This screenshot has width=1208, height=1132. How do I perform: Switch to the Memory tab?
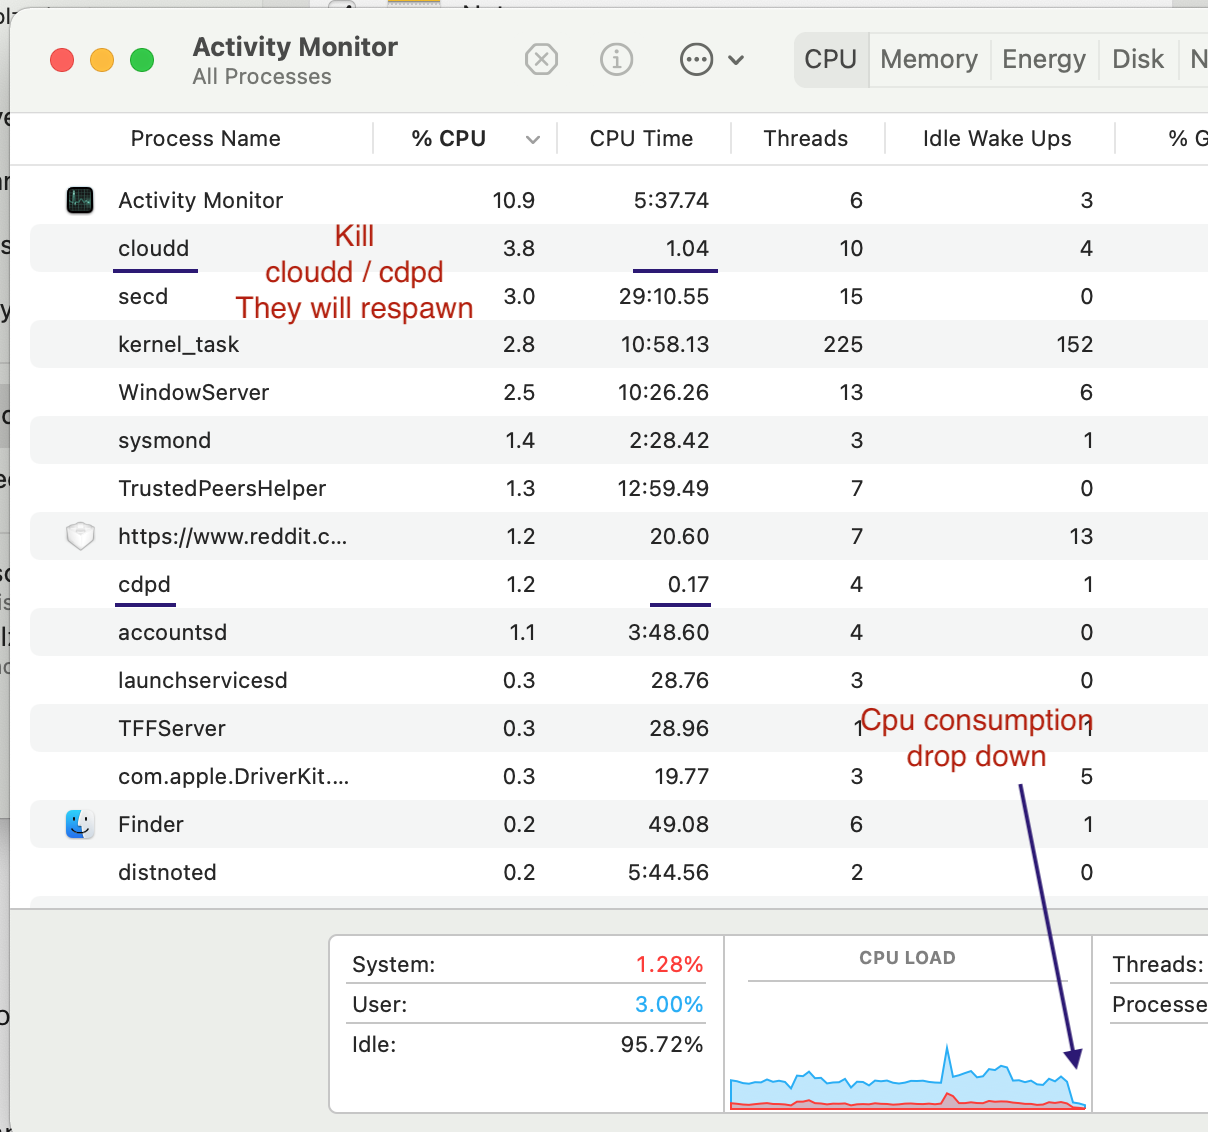point(929,60)
